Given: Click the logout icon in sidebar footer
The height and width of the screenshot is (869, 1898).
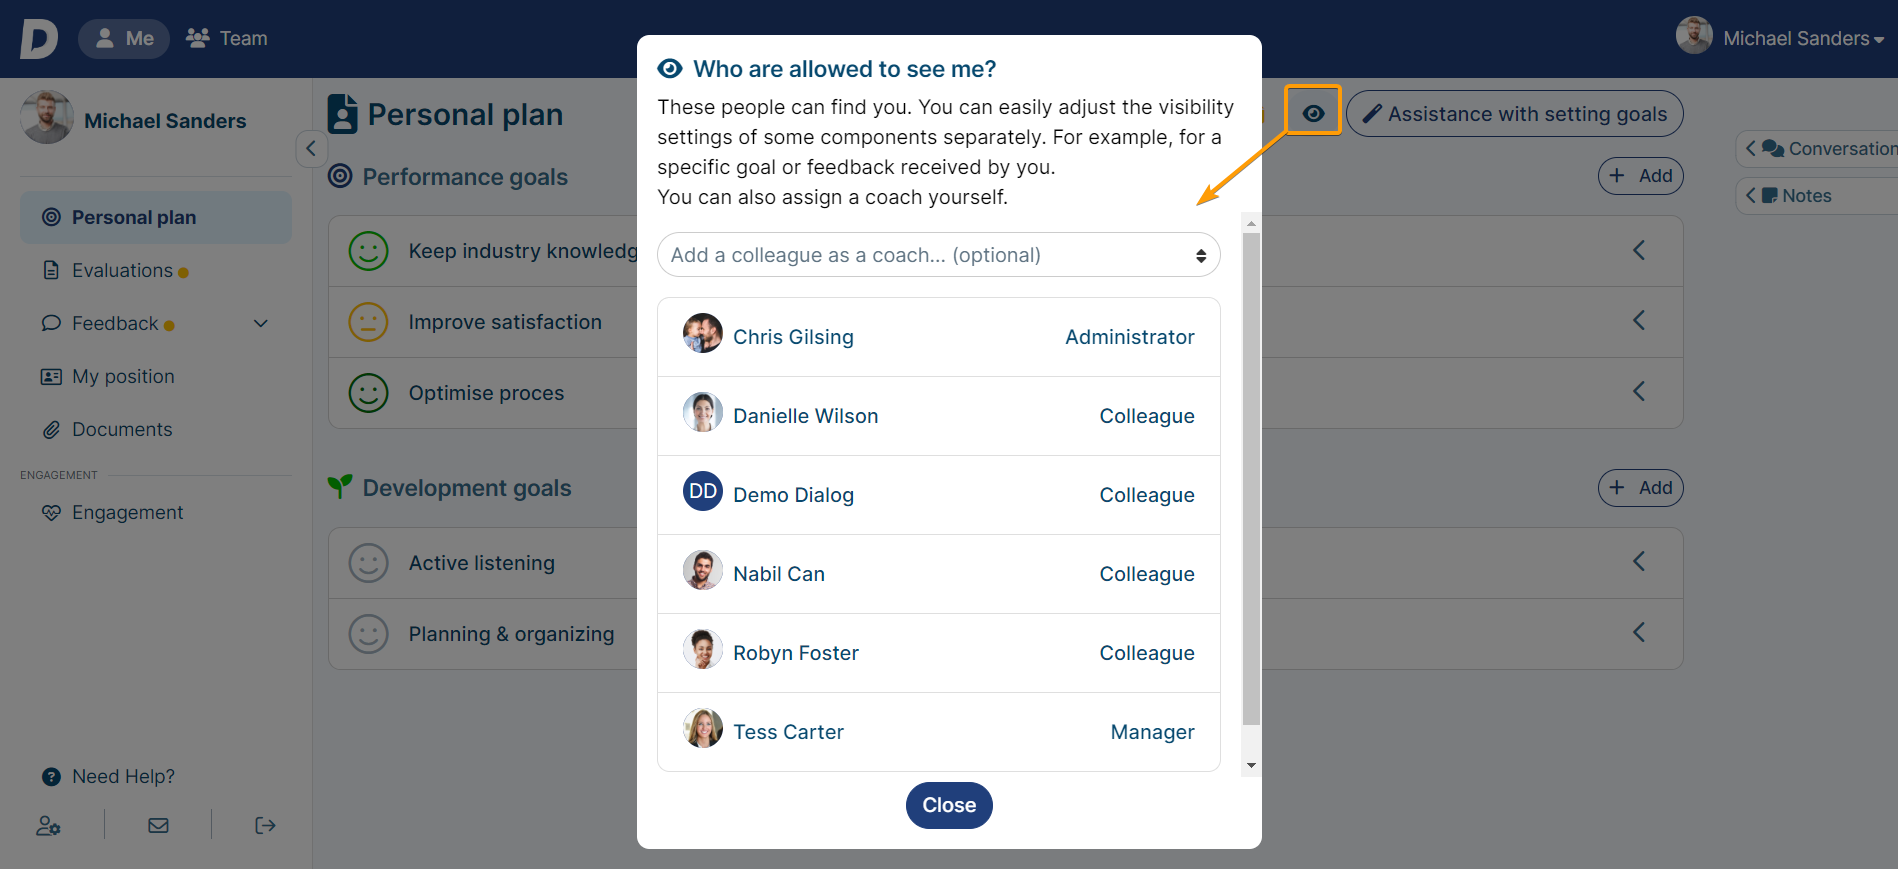Looking at the screenshot, I should [265, 826].
